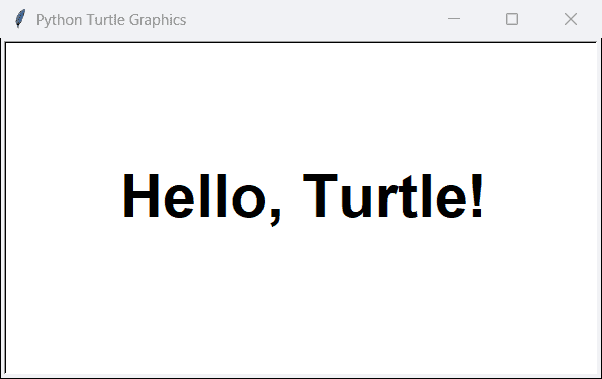Minimize the Python Turtle Graphics window
Screen dimensions: 602x379
point(454,19)
